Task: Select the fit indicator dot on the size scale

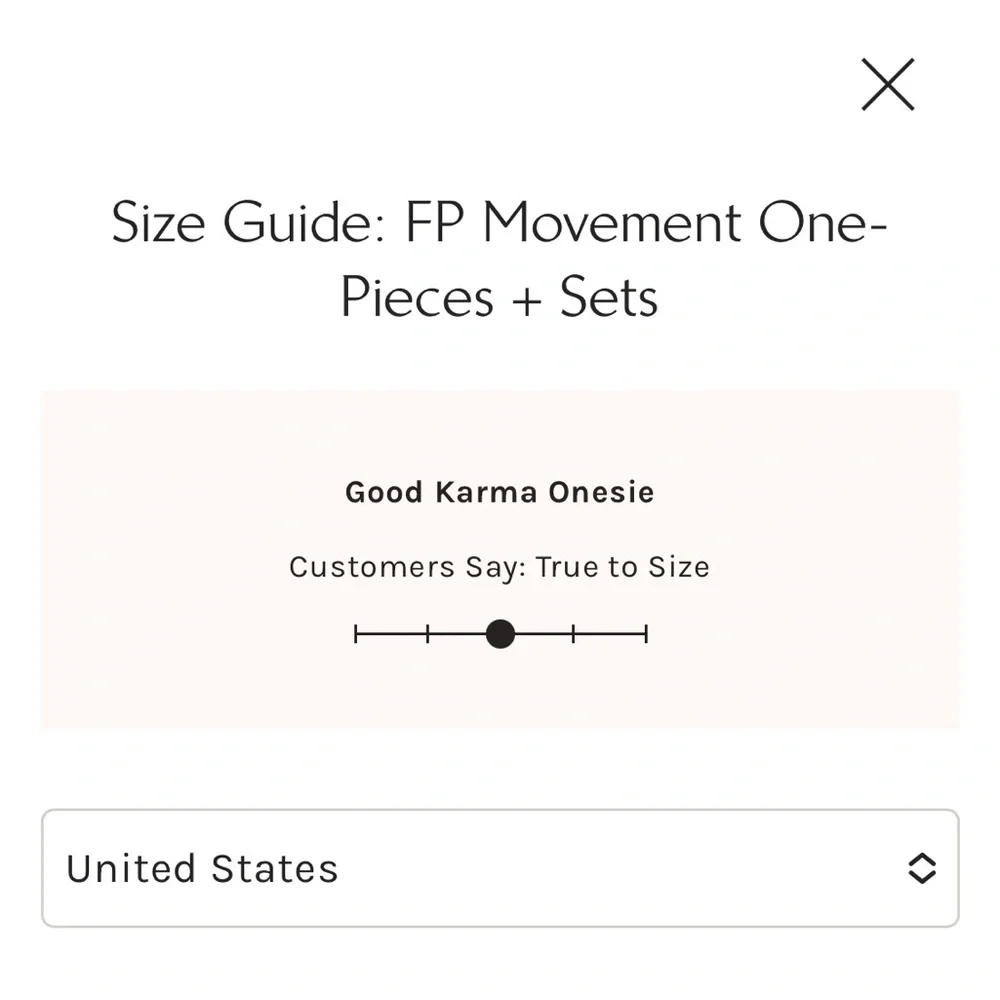Action: [x=500, y=634]
